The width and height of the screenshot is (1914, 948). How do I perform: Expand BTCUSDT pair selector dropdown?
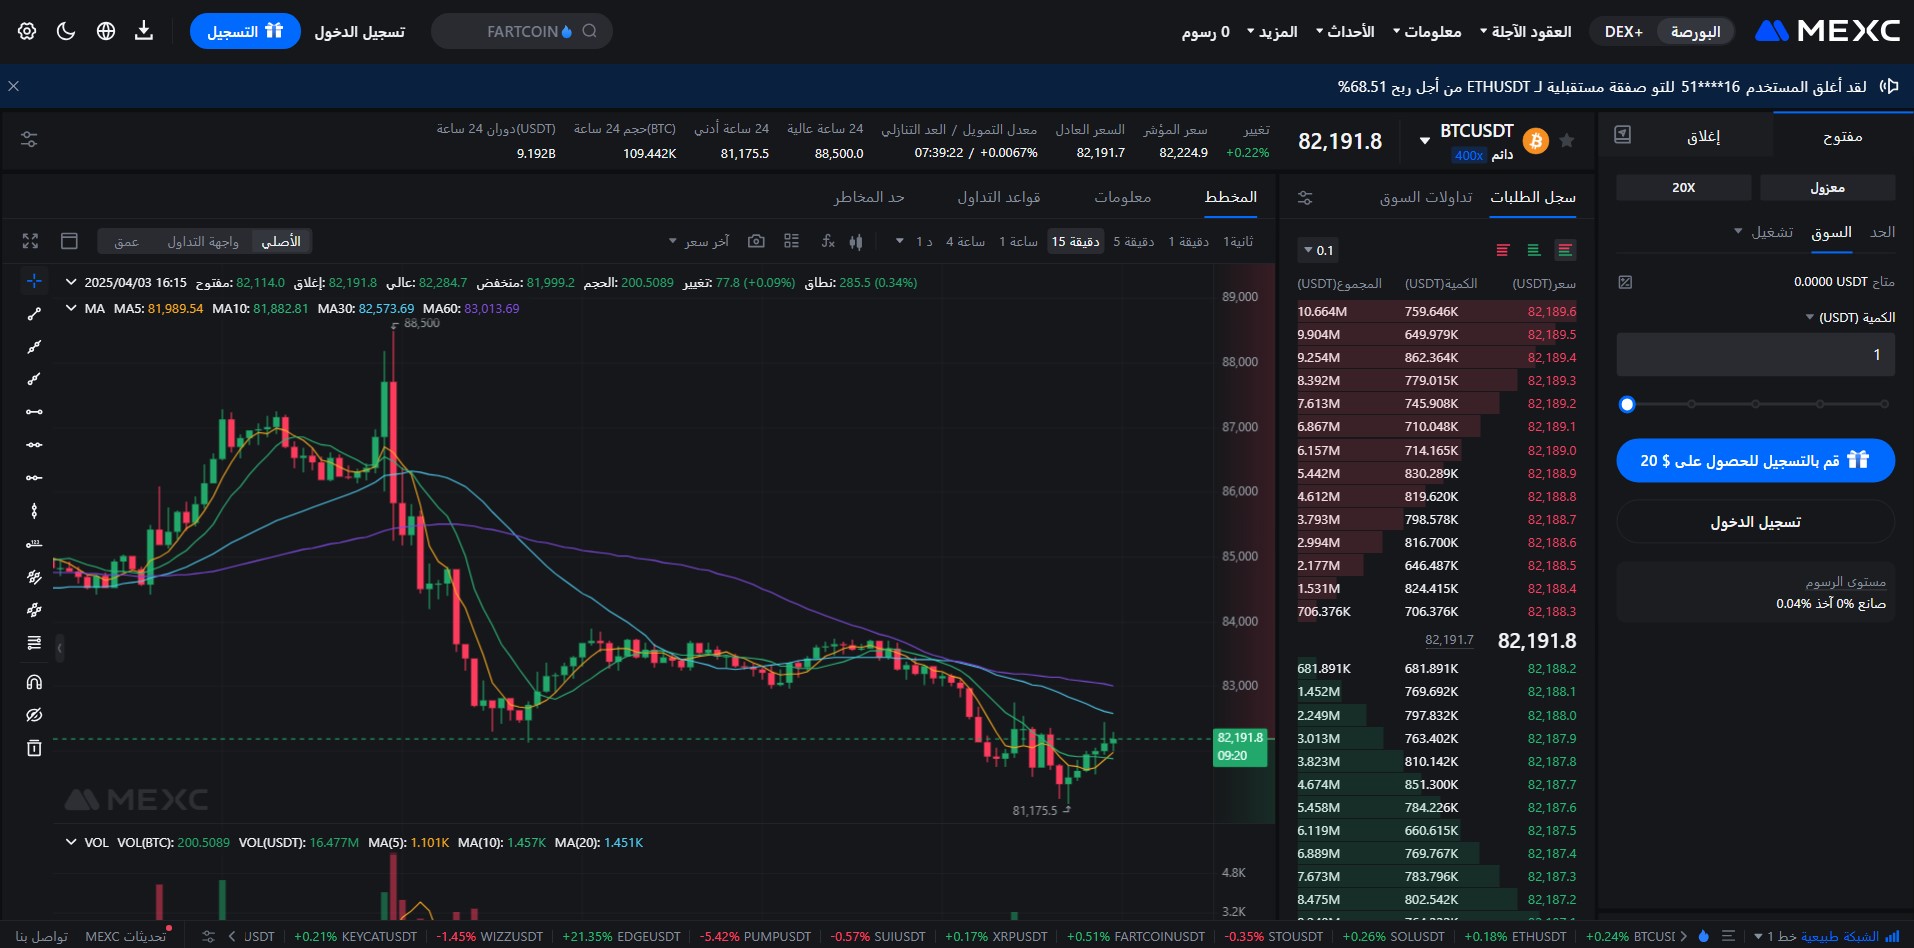1425,141
